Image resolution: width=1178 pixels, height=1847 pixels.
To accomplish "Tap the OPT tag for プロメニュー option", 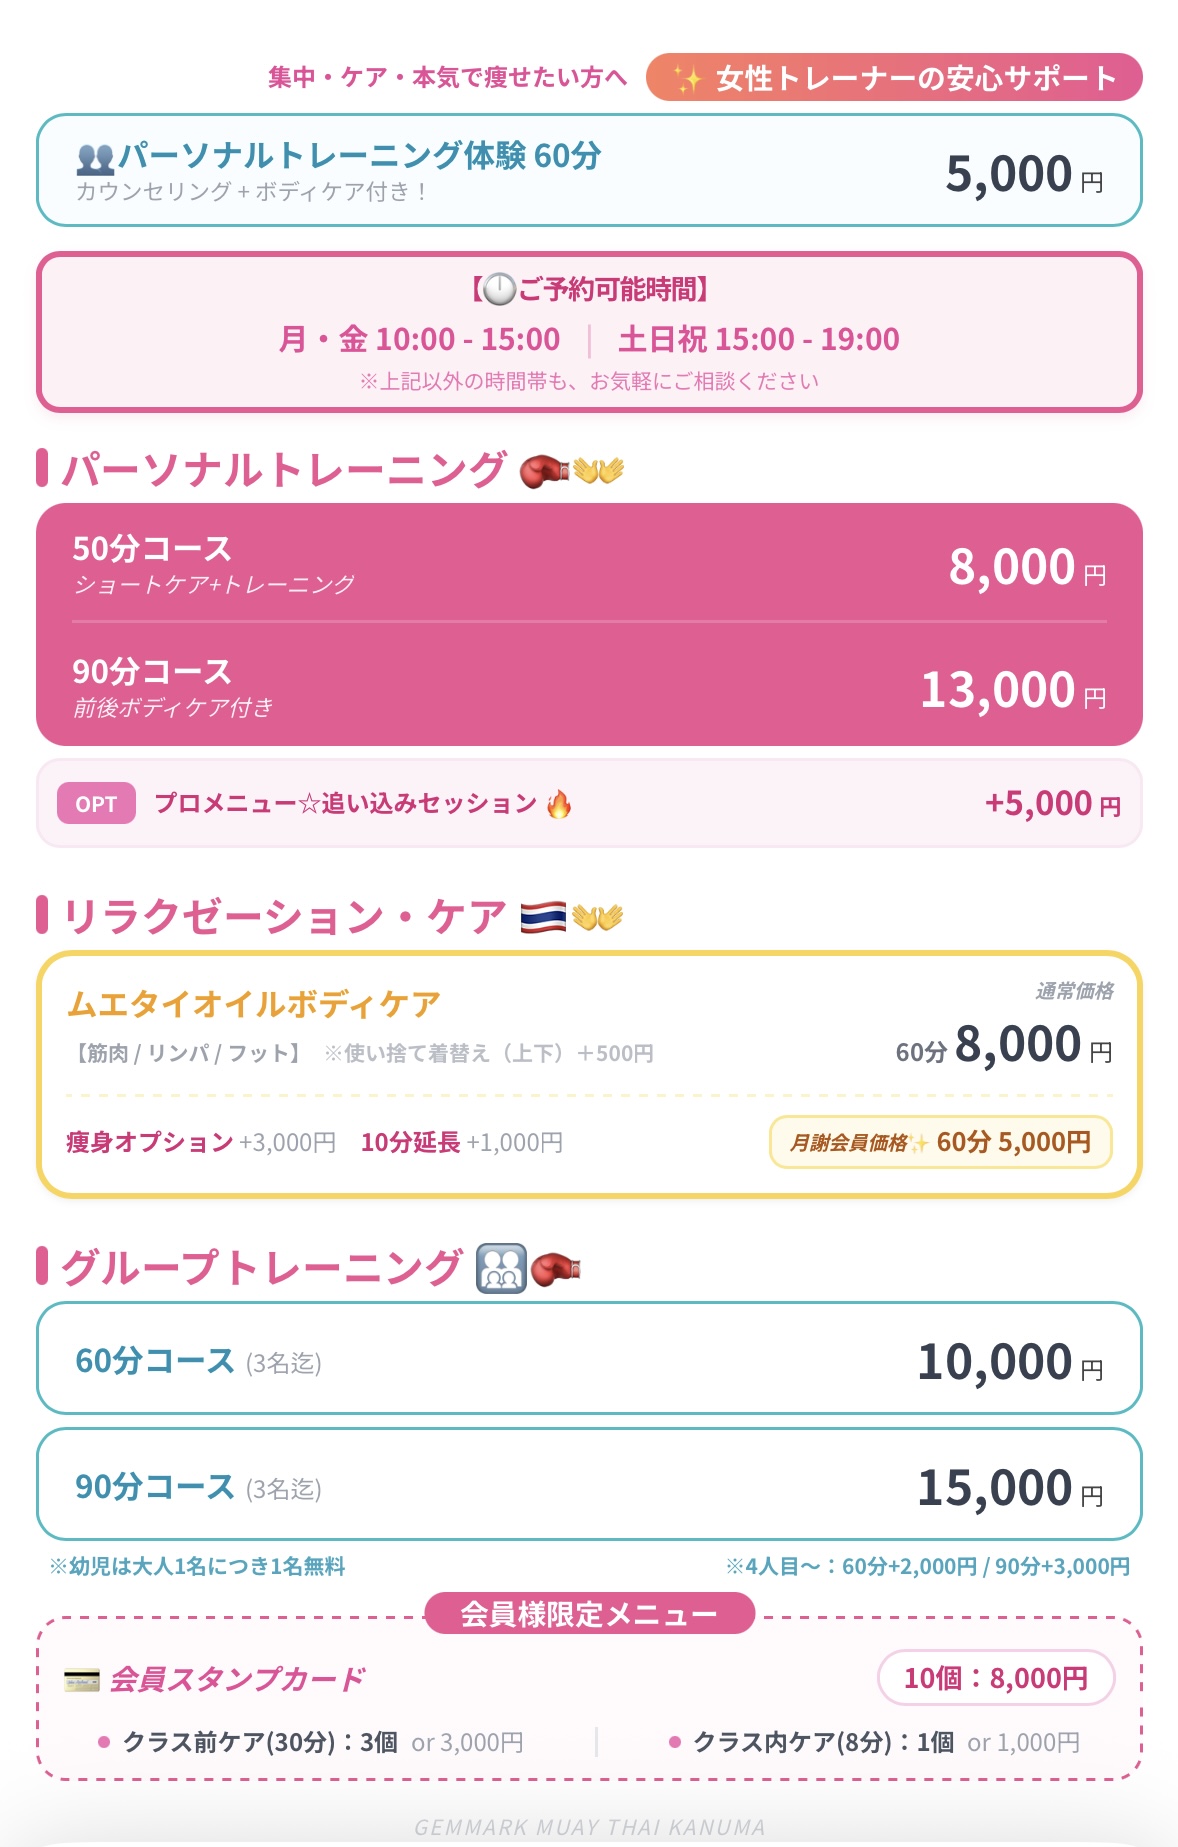I will [96, 804].
